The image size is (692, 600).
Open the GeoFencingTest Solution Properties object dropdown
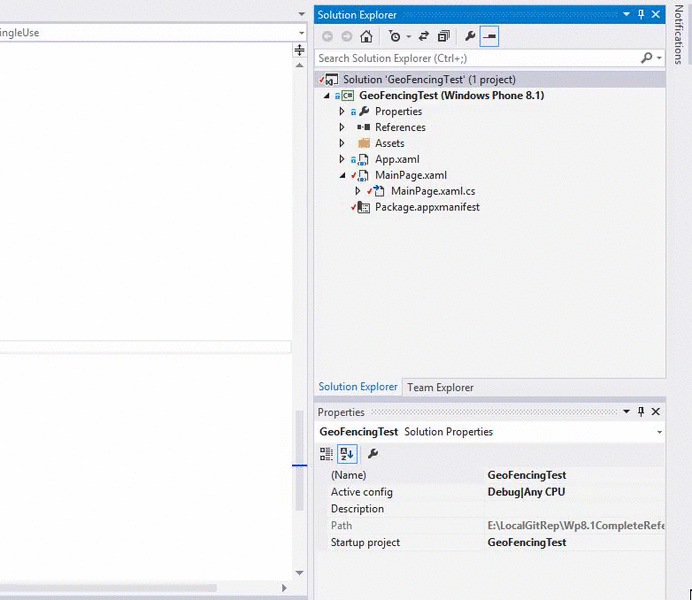659,432
